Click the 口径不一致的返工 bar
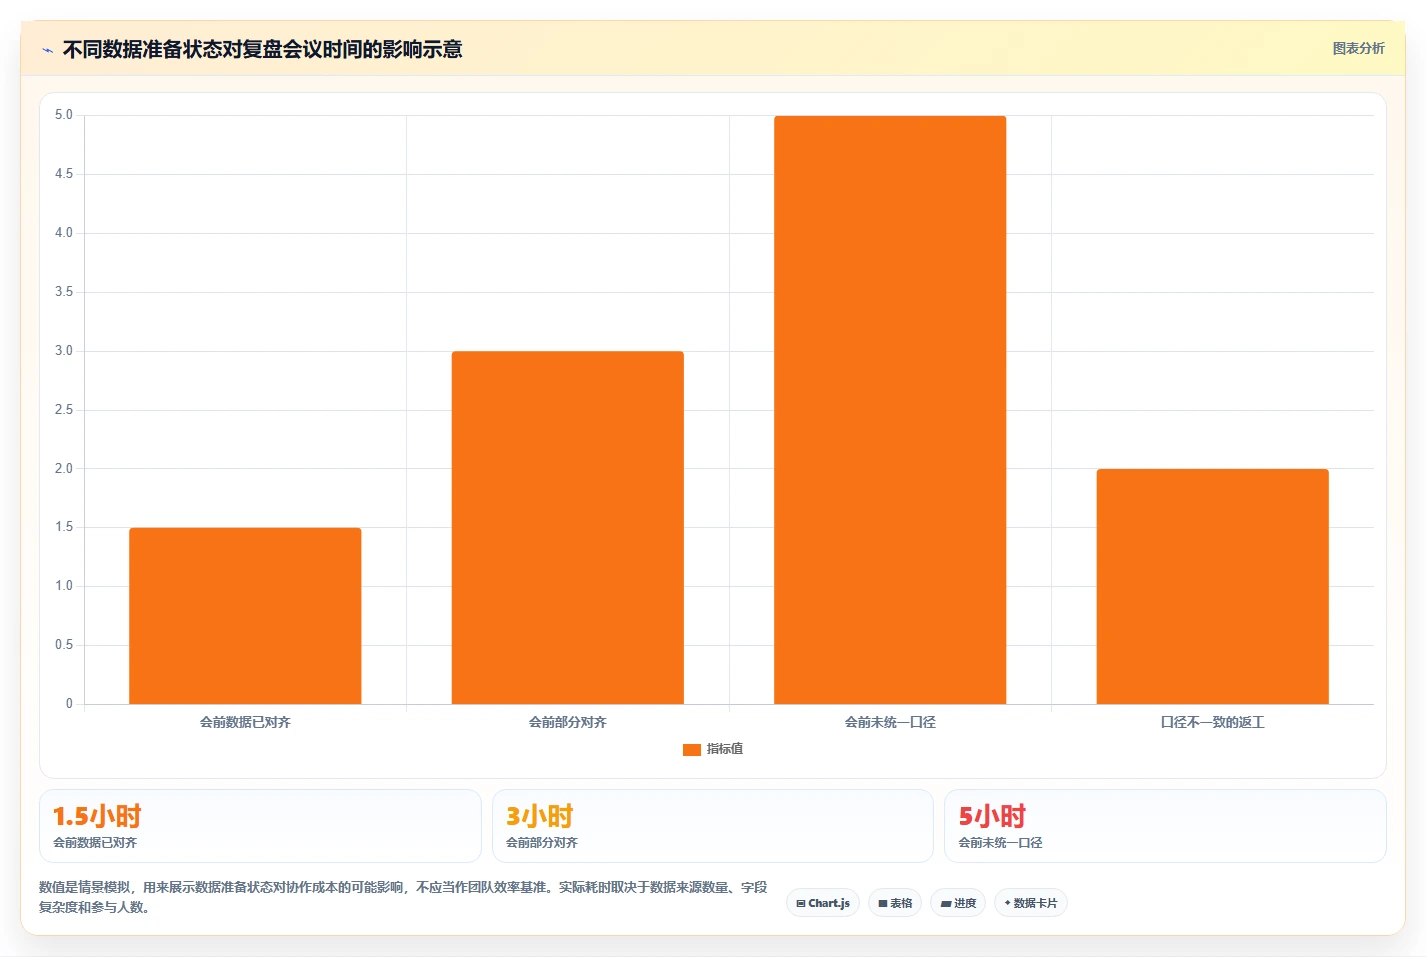This screenshot has height=957, width=1426. 1212,586
